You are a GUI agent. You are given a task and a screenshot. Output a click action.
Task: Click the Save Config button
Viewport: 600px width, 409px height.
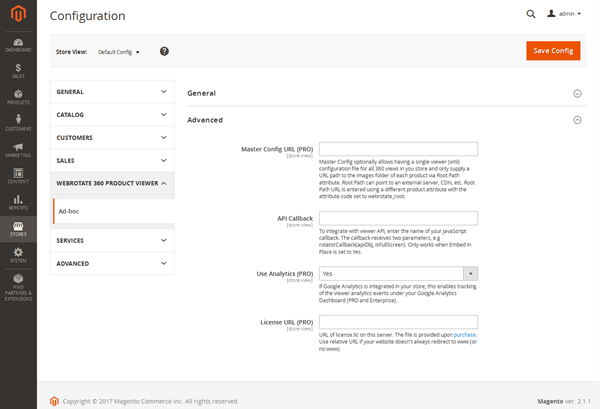(x=552, y=51)
